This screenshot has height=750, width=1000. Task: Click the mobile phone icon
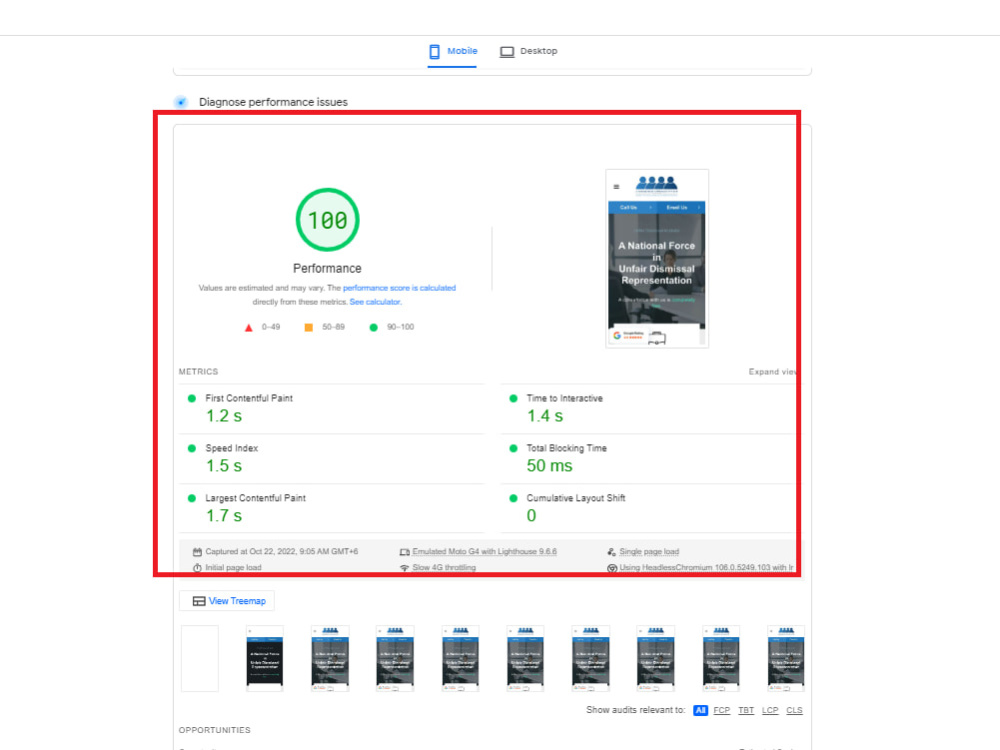(x=434, y=51)
